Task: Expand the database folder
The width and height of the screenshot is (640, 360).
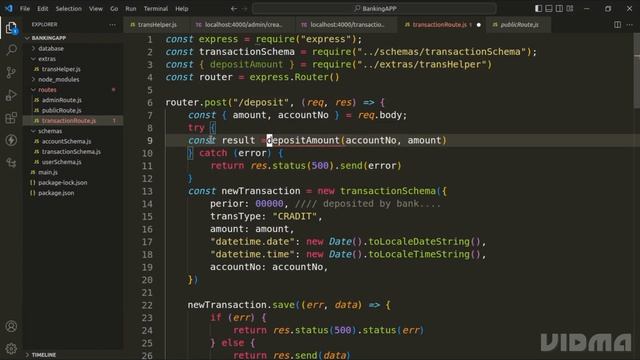Action: point(73,49)
